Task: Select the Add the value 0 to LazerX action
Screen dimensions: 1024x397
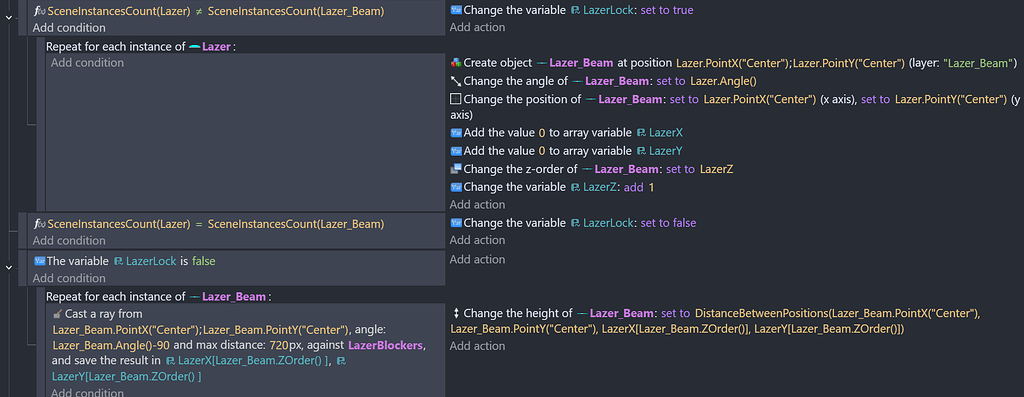Action: pyautogui.click(x=567, y=133)
